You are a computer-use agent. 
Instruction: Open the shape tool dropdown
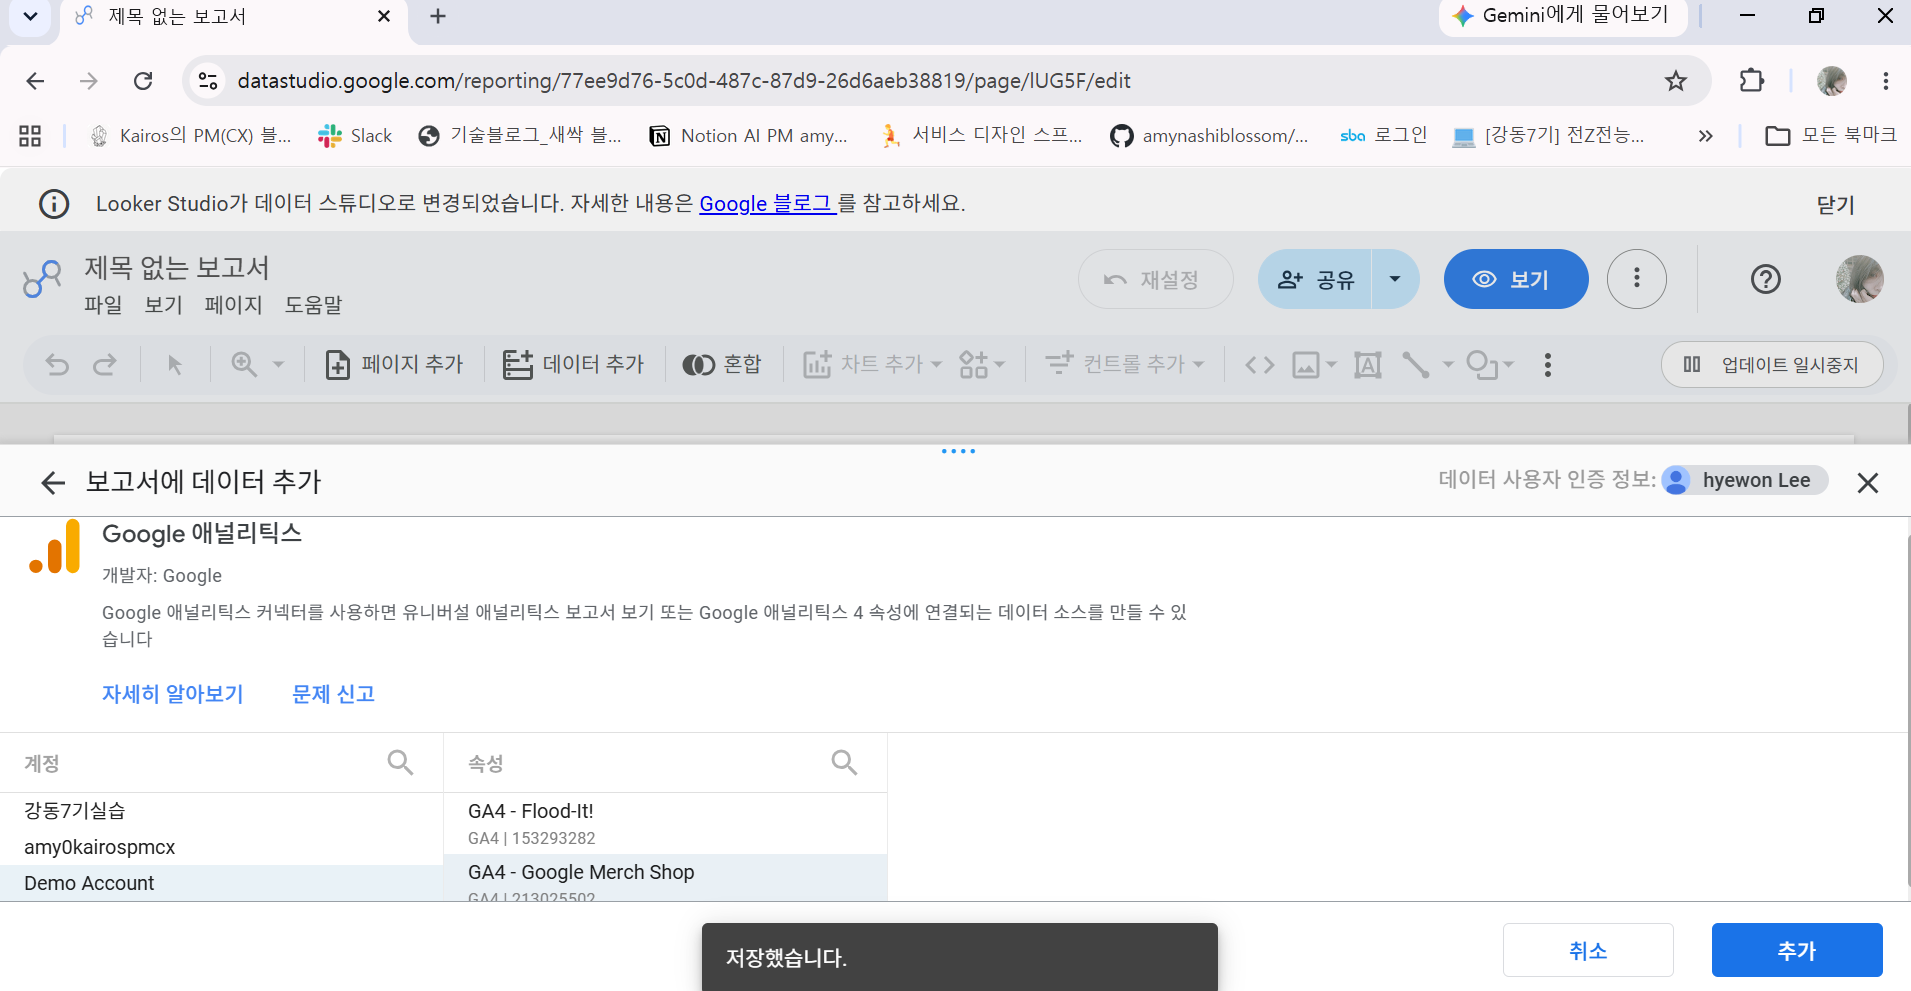pyautogui.click(x=1490, y=365)
